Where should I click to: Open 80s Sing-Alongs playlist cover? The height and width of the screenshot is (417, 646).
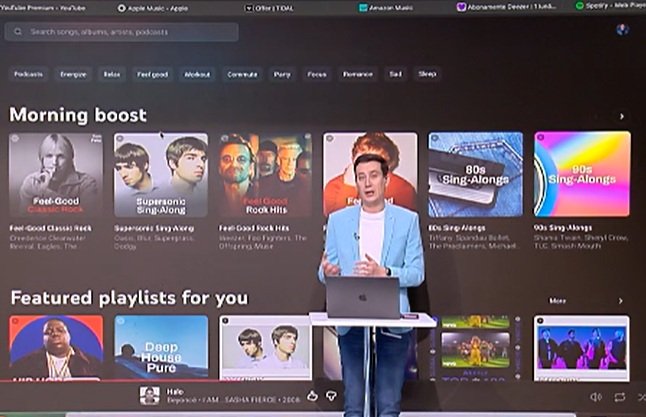[x=475, y=174]
